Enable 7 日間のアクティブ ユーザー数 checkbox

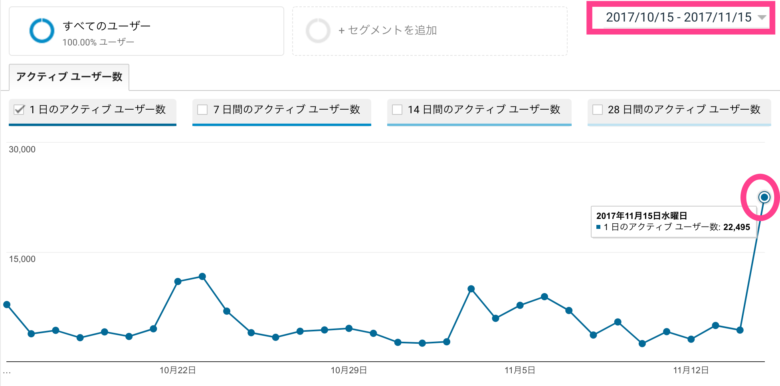[x=202, y=110]
